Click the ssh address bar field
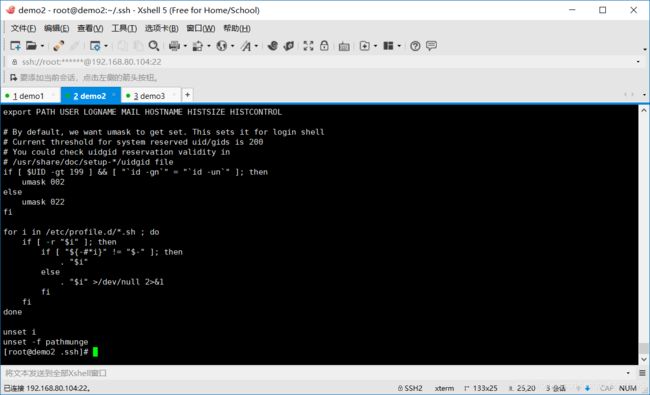Viewport: 650px width, 395px height. pos(322,62)
